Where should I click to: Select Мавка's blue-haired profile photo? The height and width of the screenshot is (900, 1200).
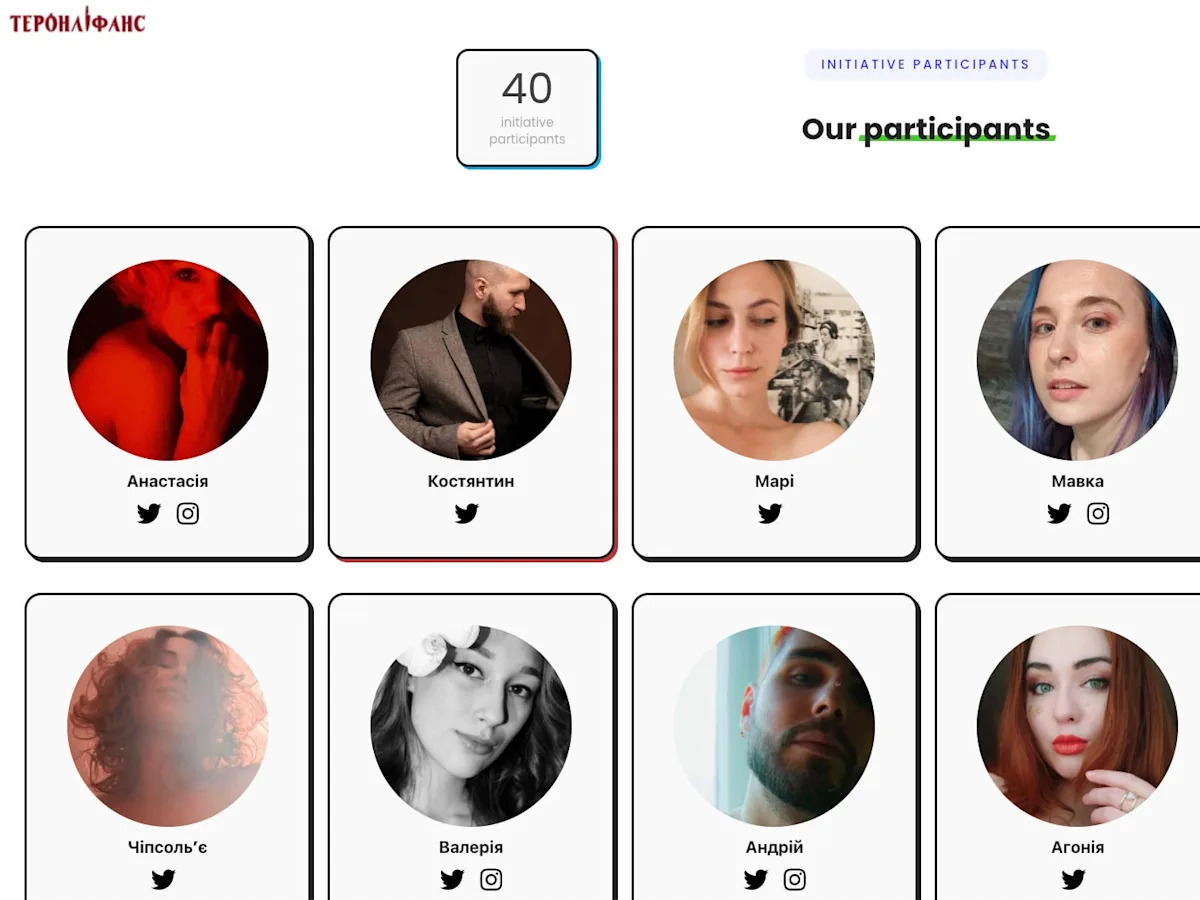point(1077,360)
